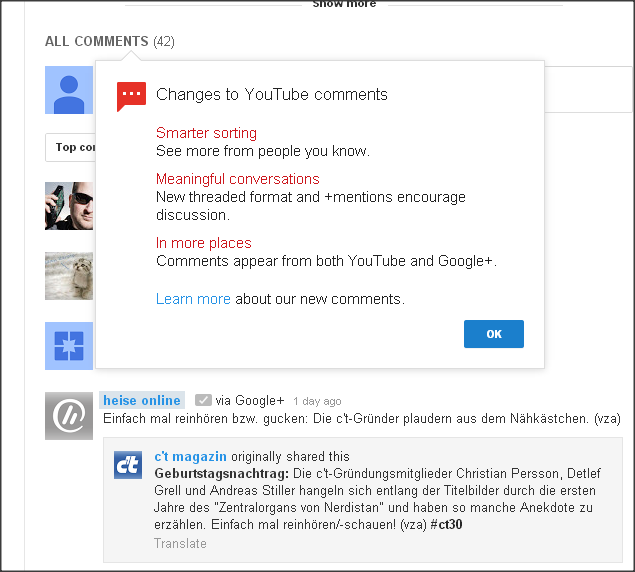
Task: Click the 1 day ago timestamp
Action: (317, 401)
